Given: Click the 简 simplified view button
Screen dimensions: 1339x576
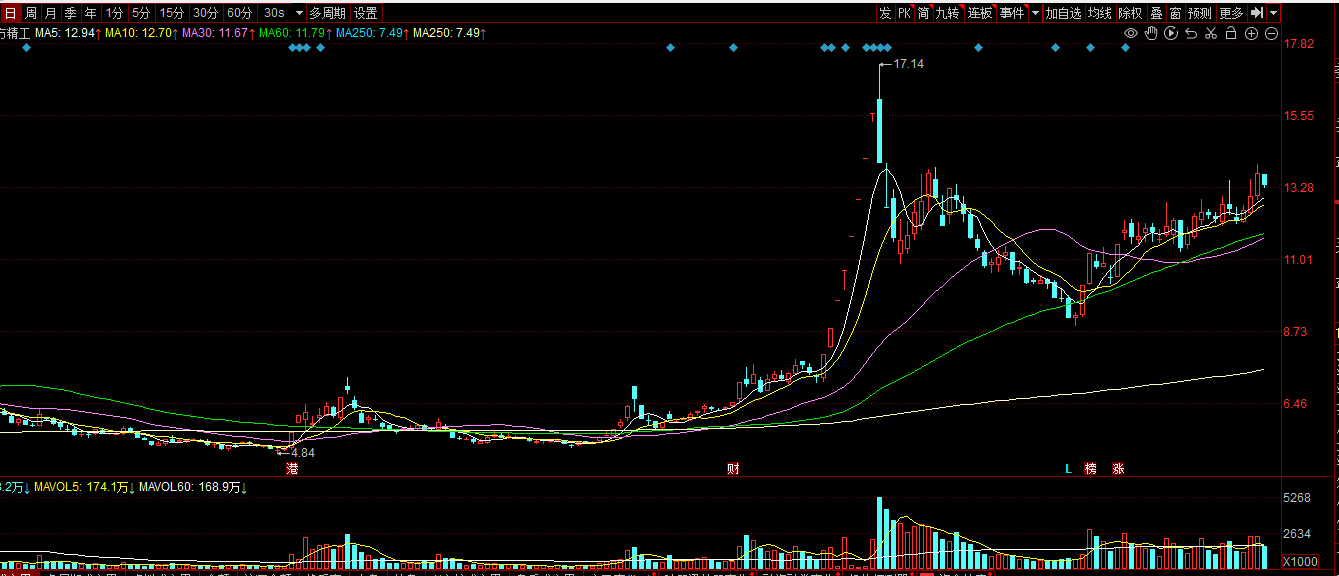Looking at the screenshot, I should [924, 13].
